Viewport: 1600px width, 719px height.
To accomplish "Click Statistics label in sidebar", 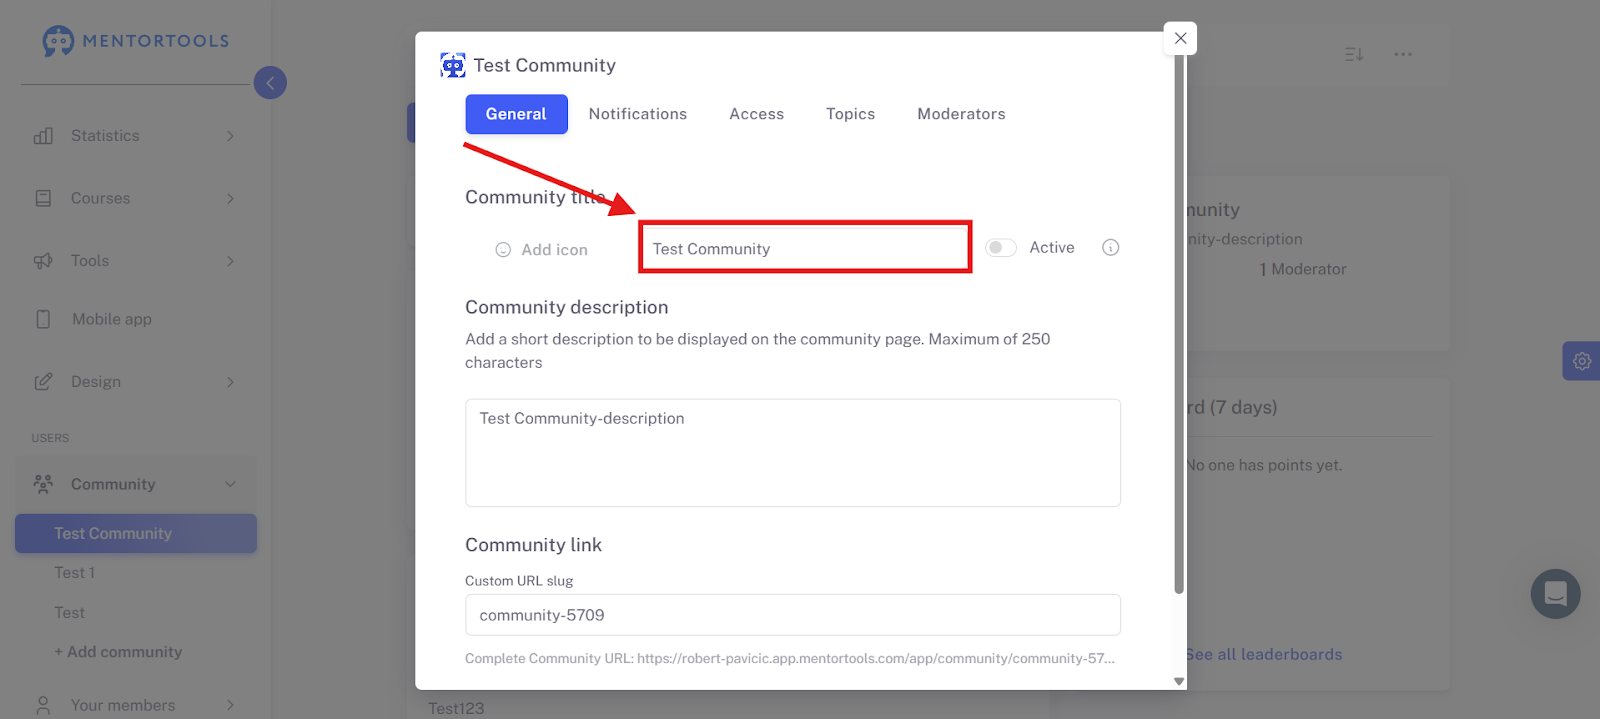I will (105, 136).
